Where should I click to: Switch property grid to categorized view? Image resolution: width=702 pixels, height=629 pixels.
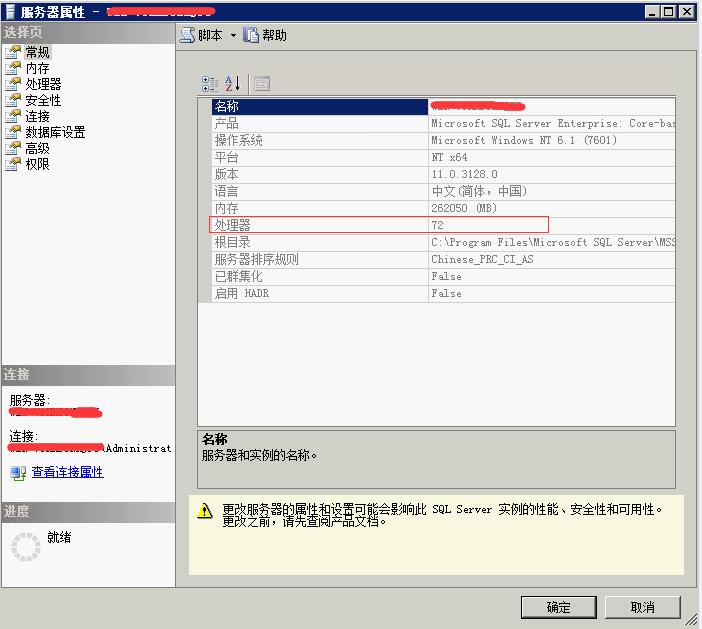click(210, 84)
